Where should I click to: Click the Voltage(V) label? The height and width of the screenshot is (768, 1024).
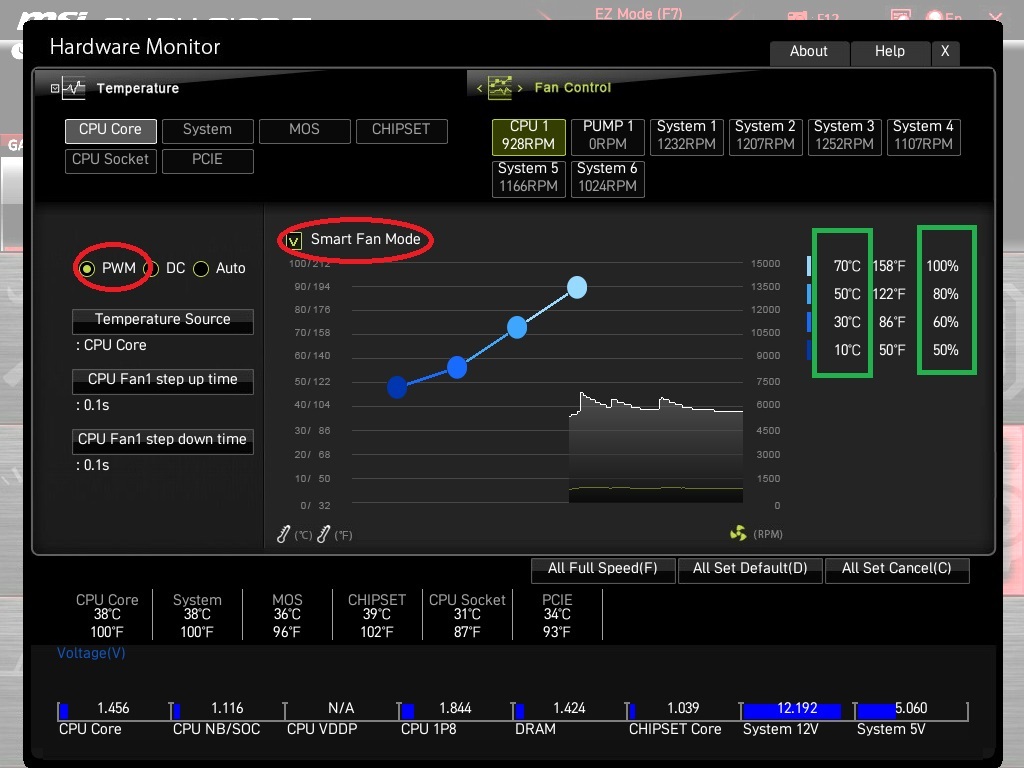91,653
